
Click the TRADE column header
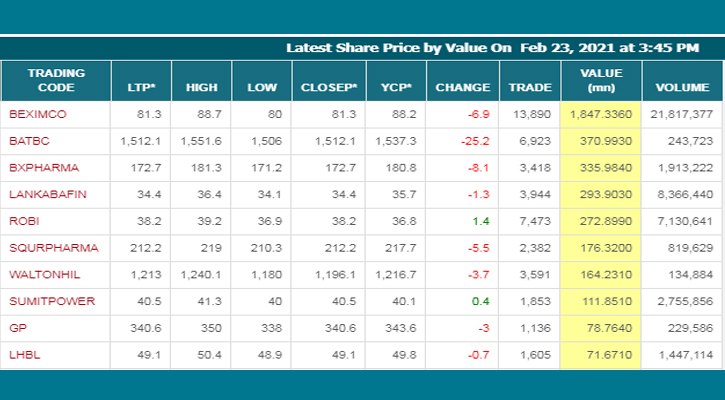point(530,87)
